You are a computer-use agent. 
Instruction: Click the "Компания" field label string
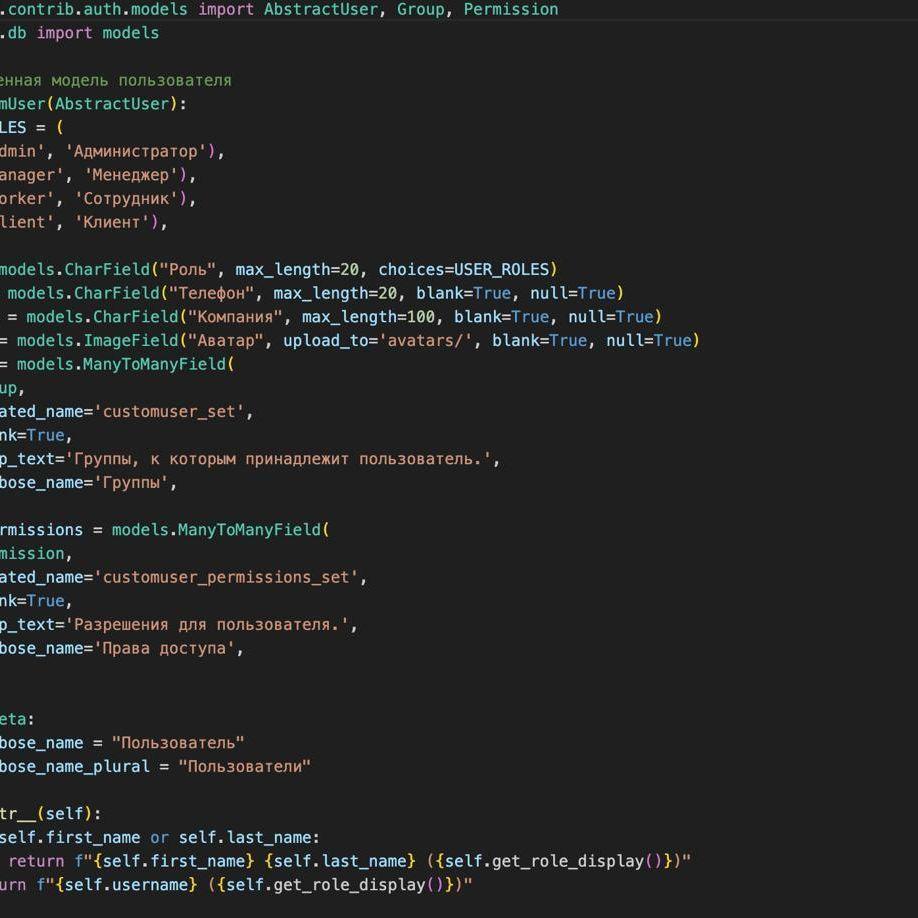[235, 317]
